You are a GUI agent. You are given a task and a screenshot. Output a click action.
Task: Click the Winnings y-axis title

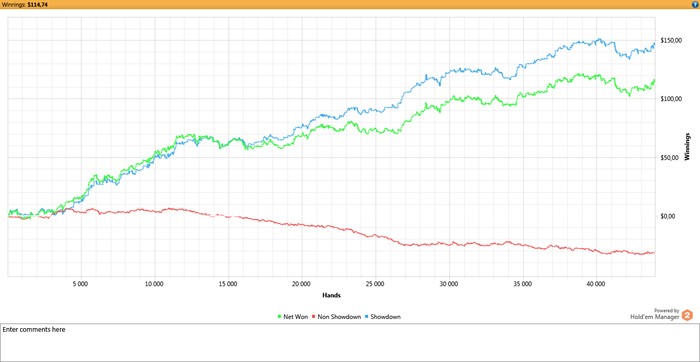click(x=688, y=146)
